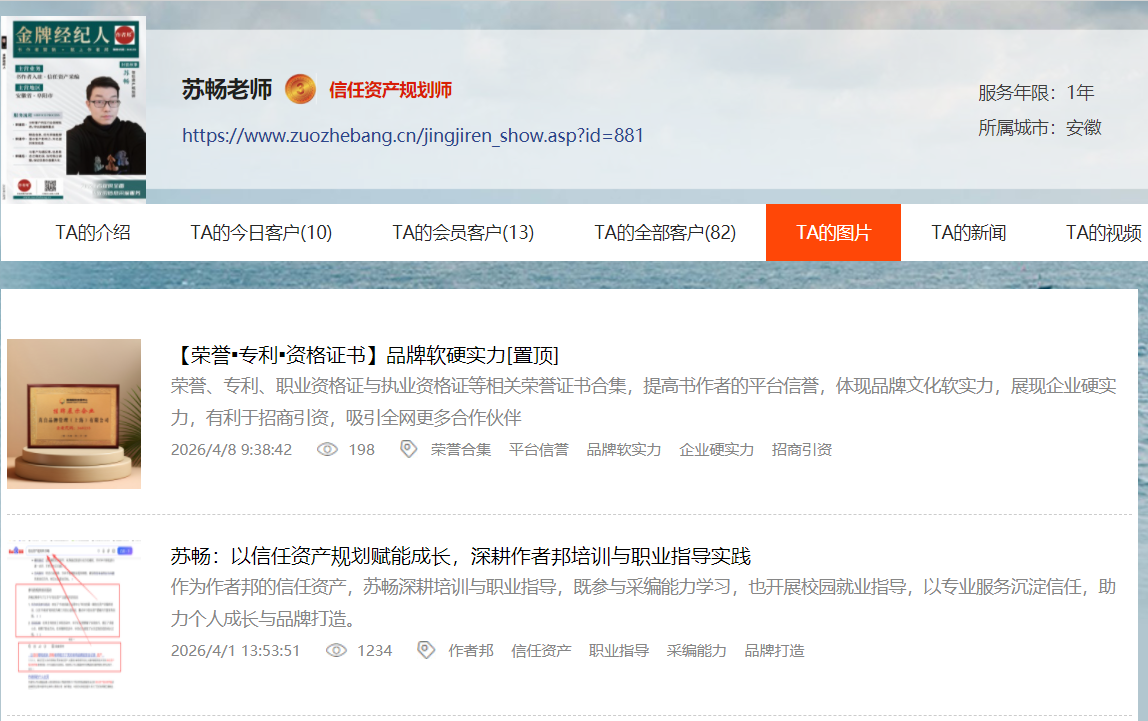Open the zuozhebang.cn profile URL link

coord(413,136)
